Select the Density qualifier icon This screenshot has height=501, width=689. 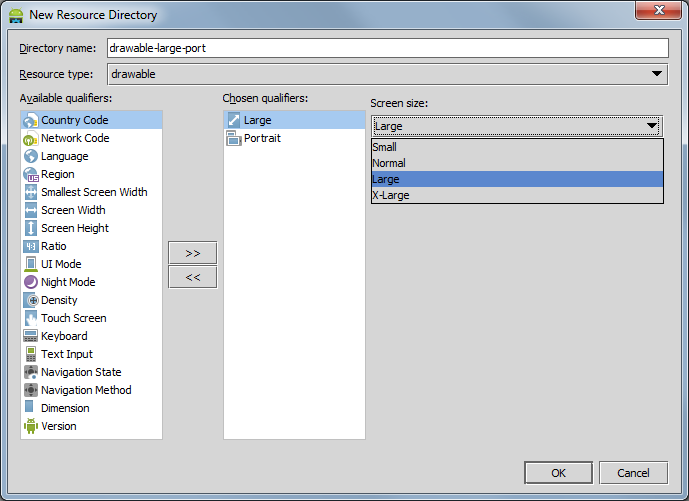point(31,300)
